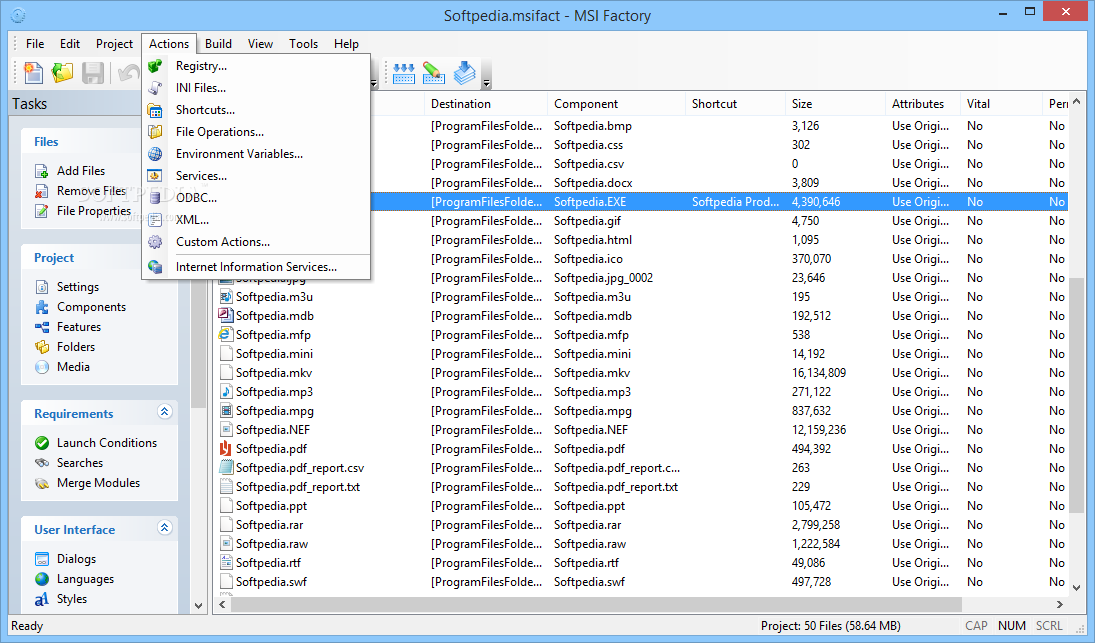Open the Tools menu
The width and height of the screenshot is (1095, 643).
[x=304, y=43]
